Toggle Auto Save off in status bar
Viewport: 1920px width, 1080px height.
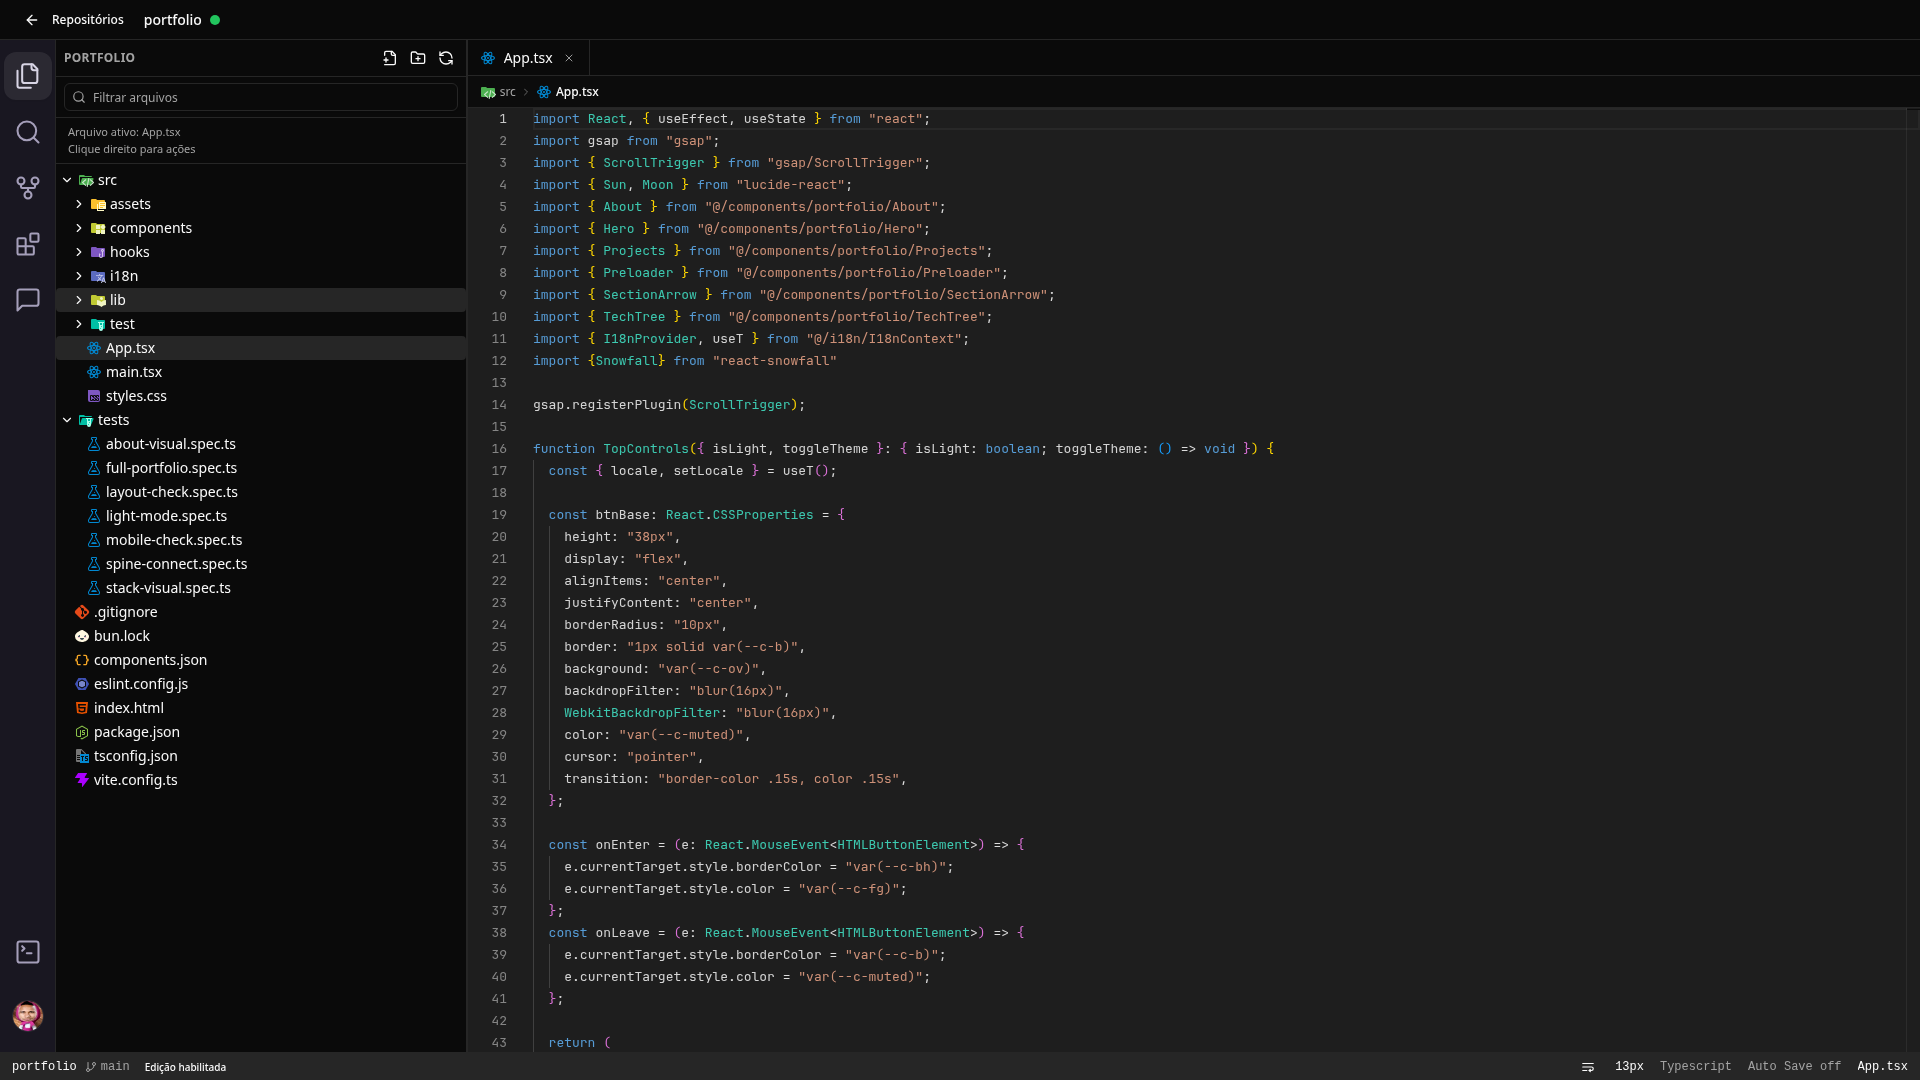point(1794,1067)
